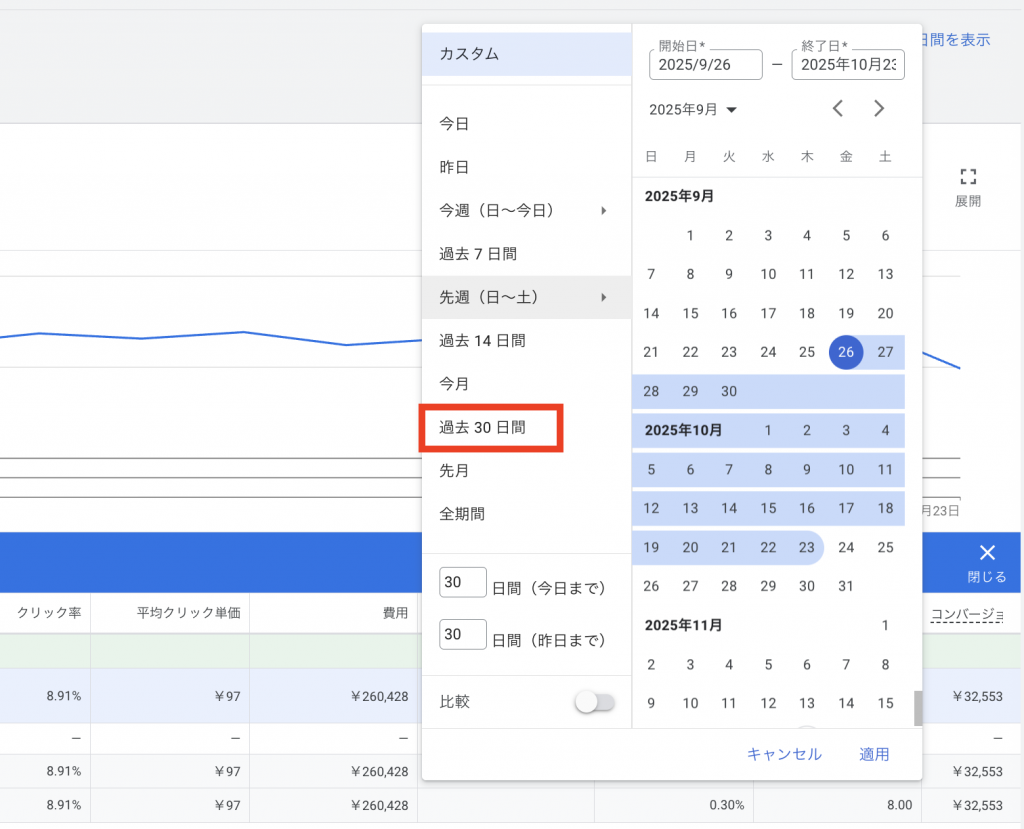Click the days field for 昨日まで
The height and width of the screenshot is (829, 1024).
(463, 636)
